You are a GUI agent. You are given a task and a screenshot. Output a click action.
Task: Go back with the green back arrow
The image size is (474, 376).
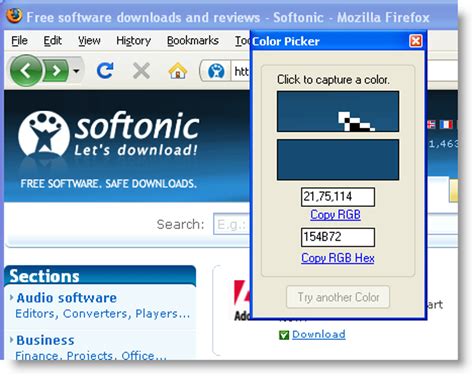point(26,70)
